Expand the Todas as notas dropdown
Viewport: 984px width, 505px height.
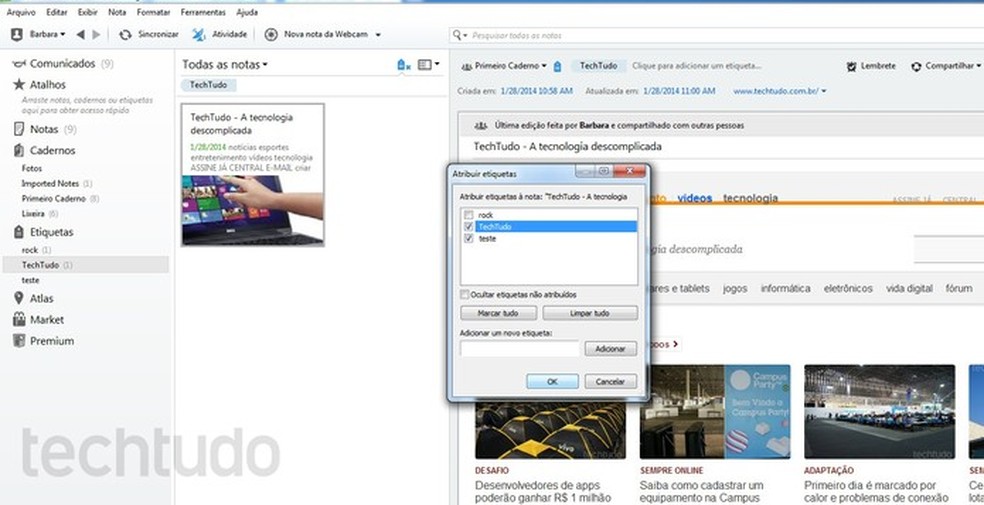225,65
